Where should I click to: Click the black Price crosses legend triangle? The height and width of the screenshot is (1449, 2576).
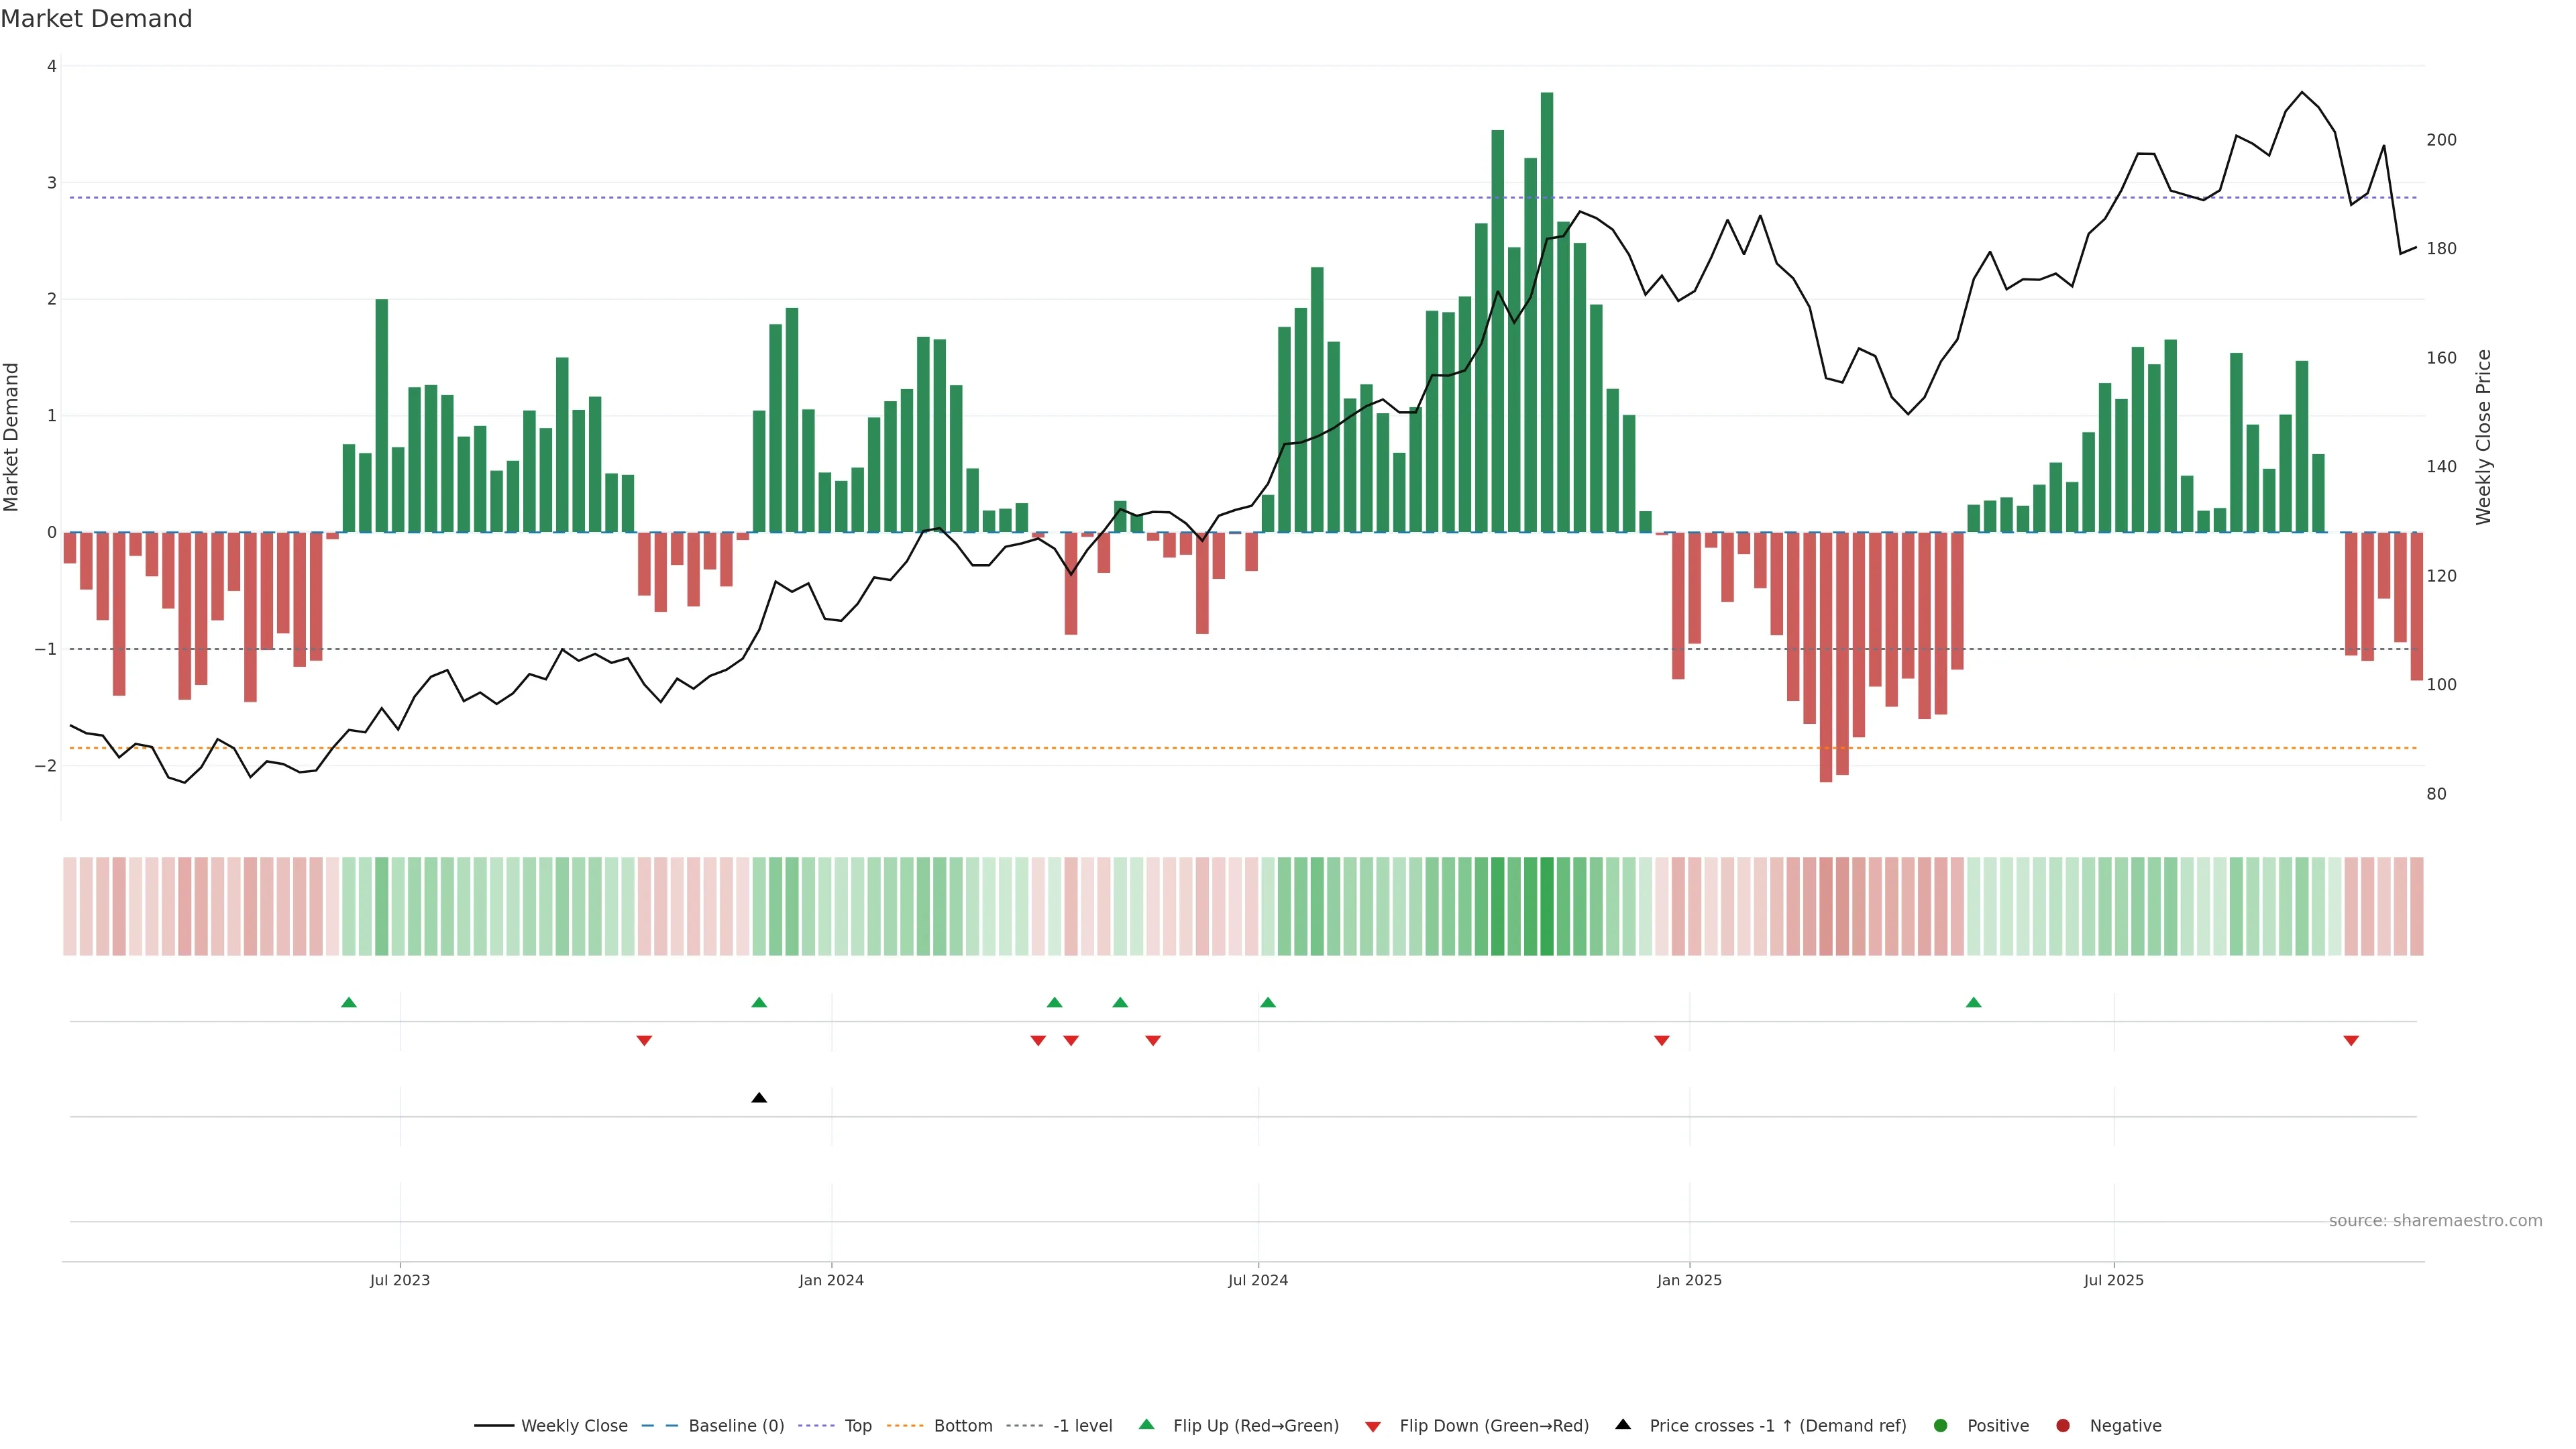[1623, 1424]
